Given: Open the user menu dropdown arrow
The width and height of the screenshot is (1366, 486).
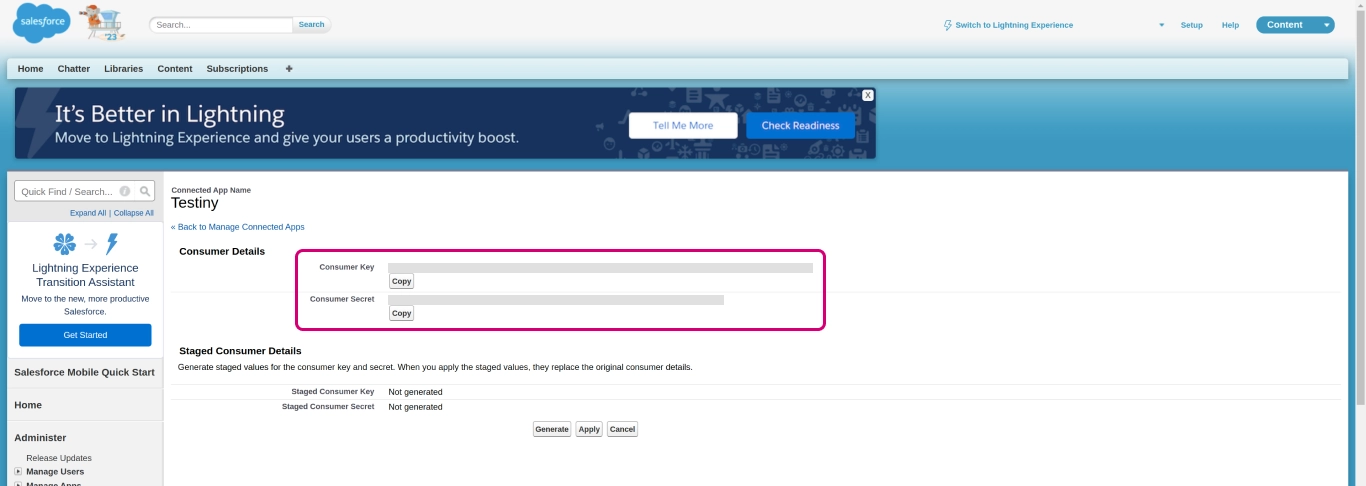Looking at the screenshot, I should pyautogui.click(x=1161, y=25).
